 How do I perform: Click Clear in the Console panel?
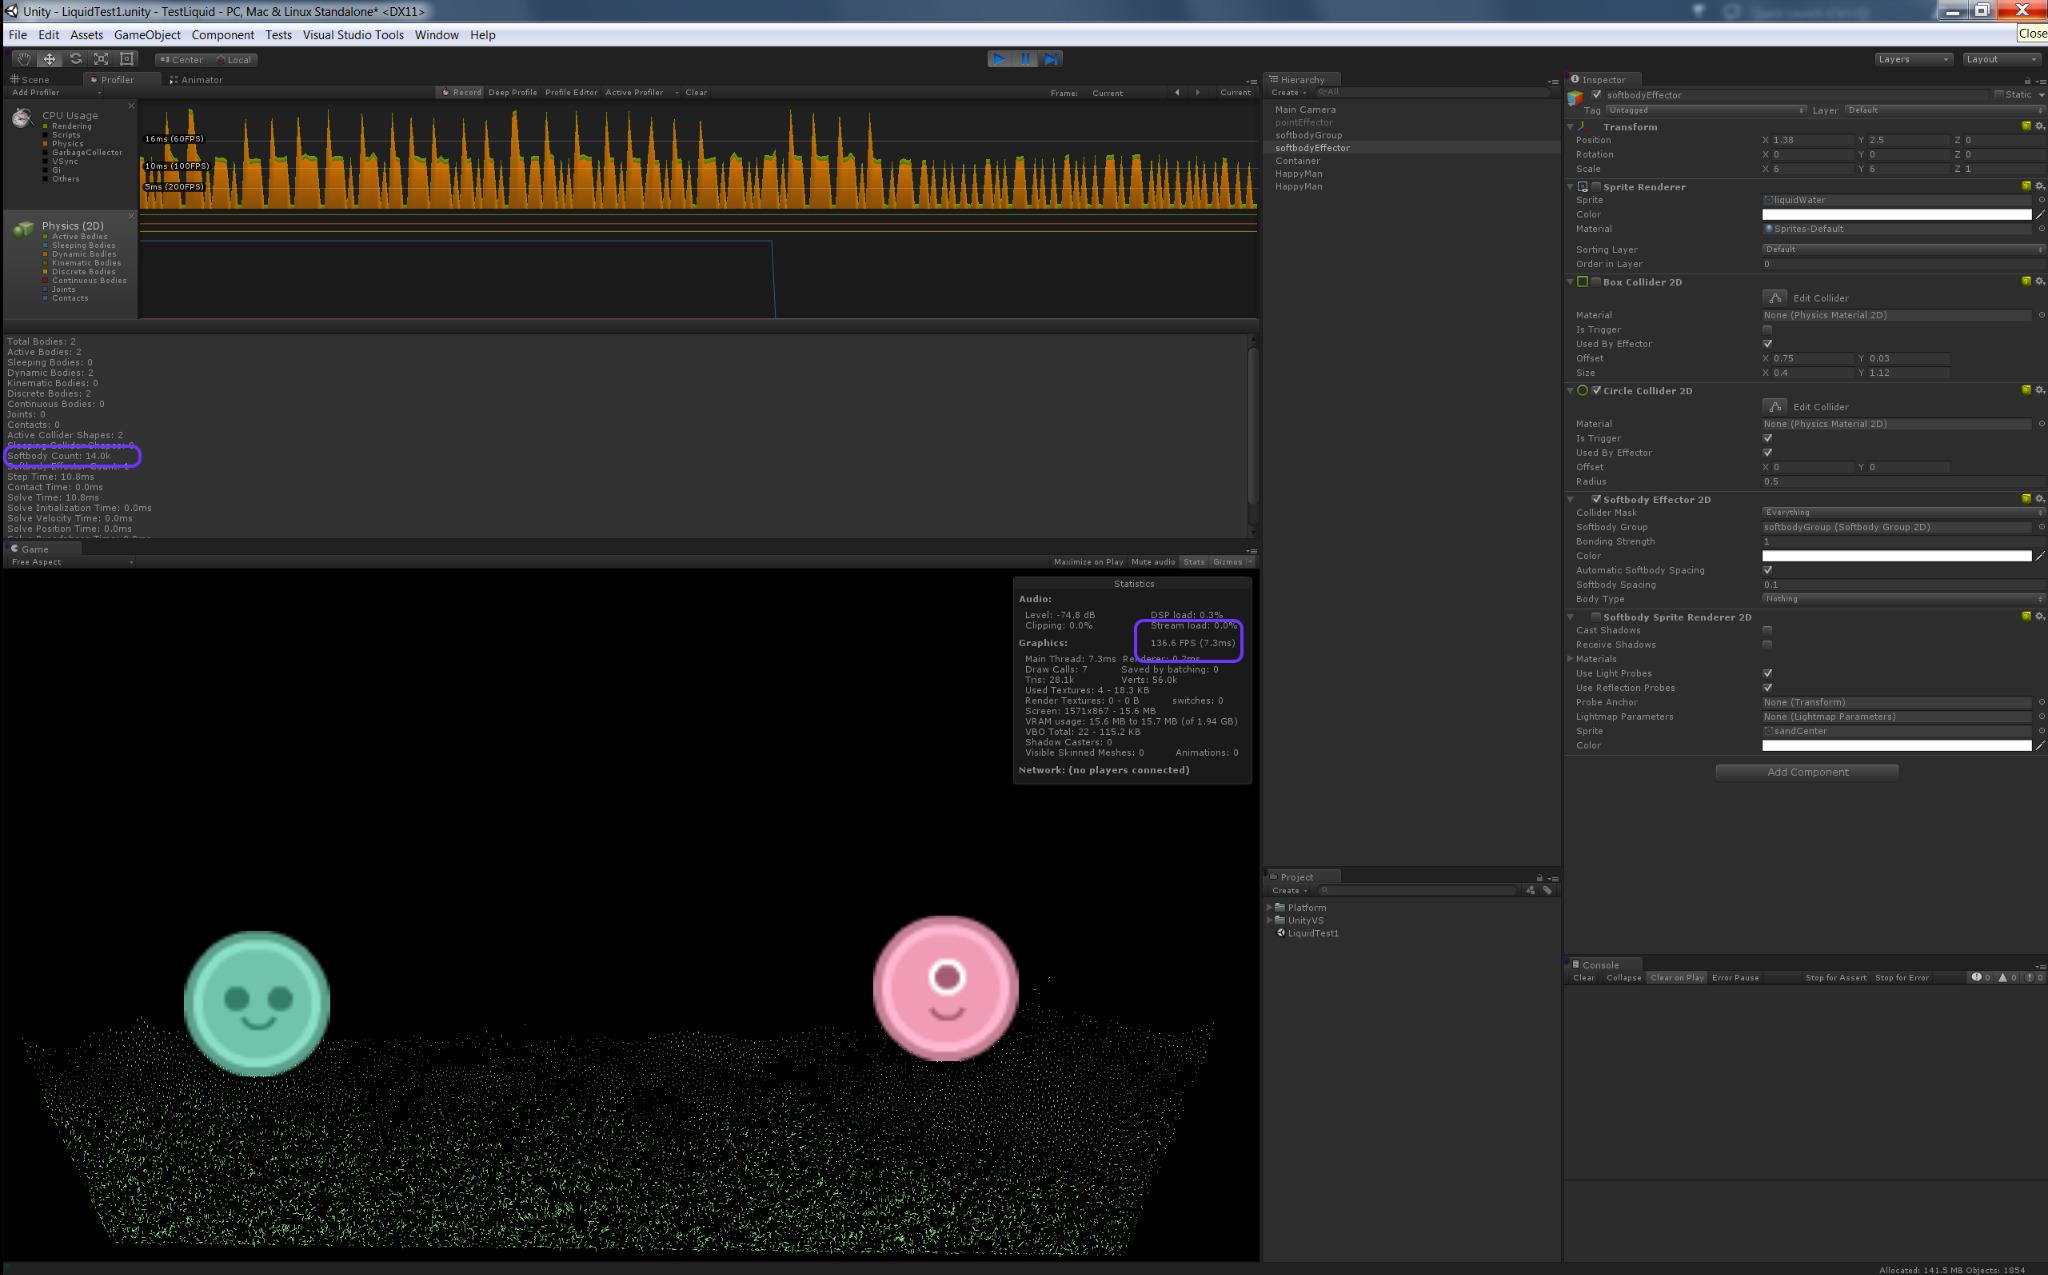point(1584,977)
